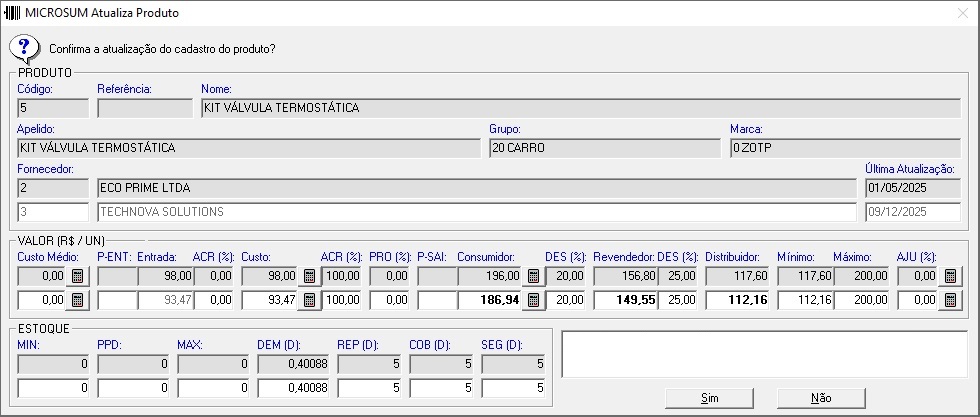Select the editable DEM (D) field 0,40088
Screen dimensions: 980x417
[293, 387]
